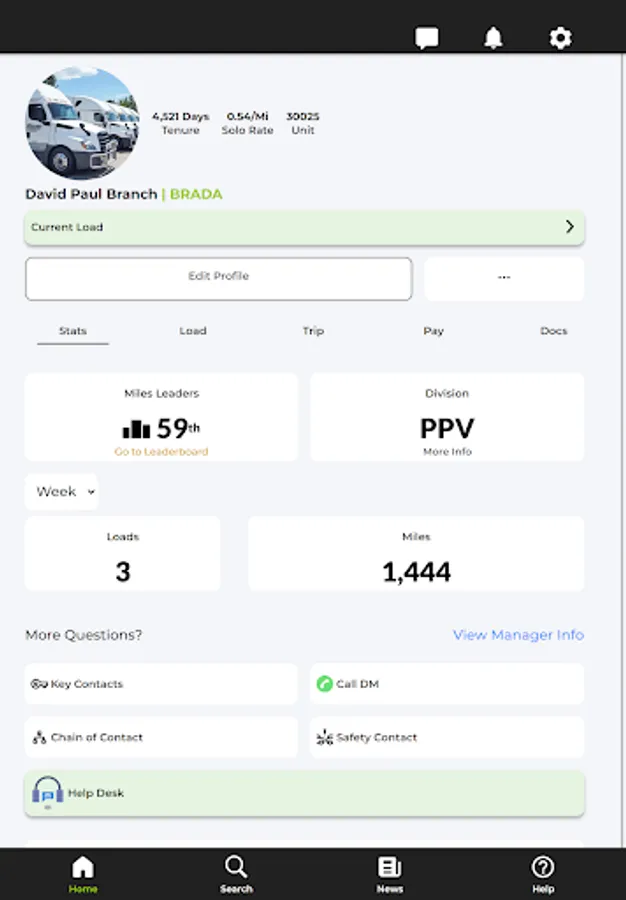Follow the Go to Leaderboard link

pyautogui.click(x=161, y=452)
